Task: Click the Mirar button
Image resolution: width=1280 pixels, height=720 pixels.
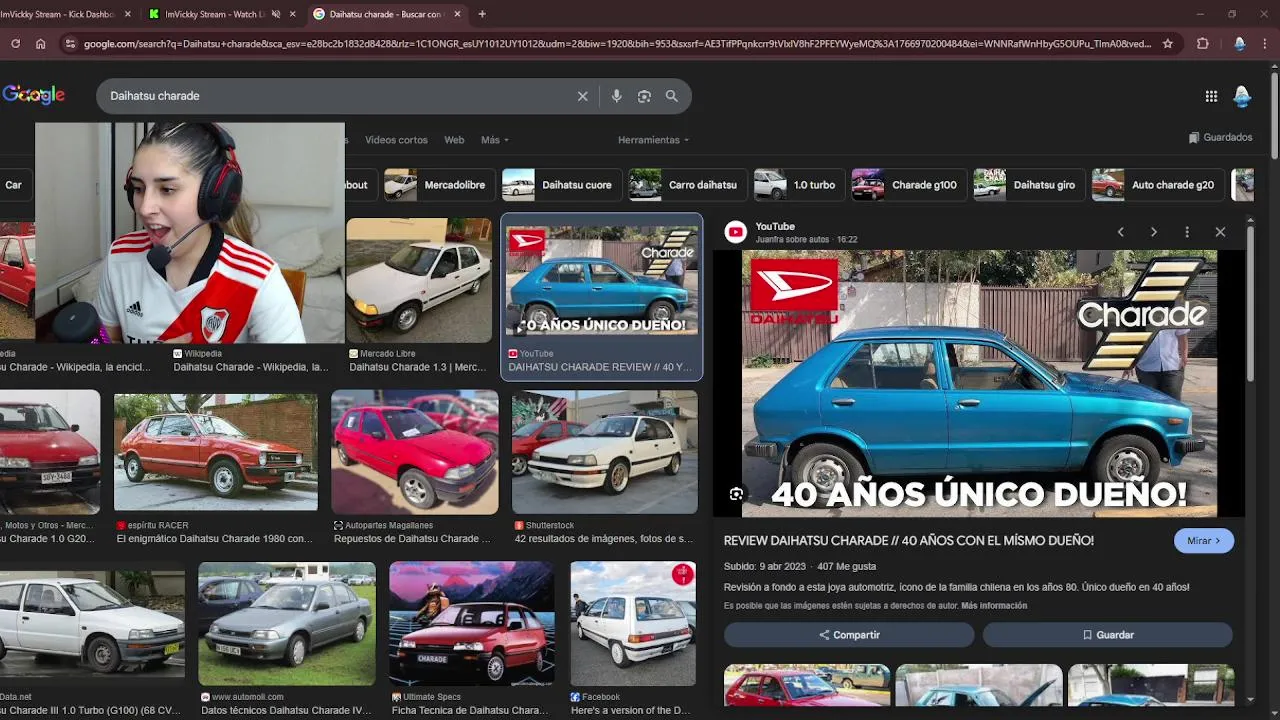Action: point(1204,541)
